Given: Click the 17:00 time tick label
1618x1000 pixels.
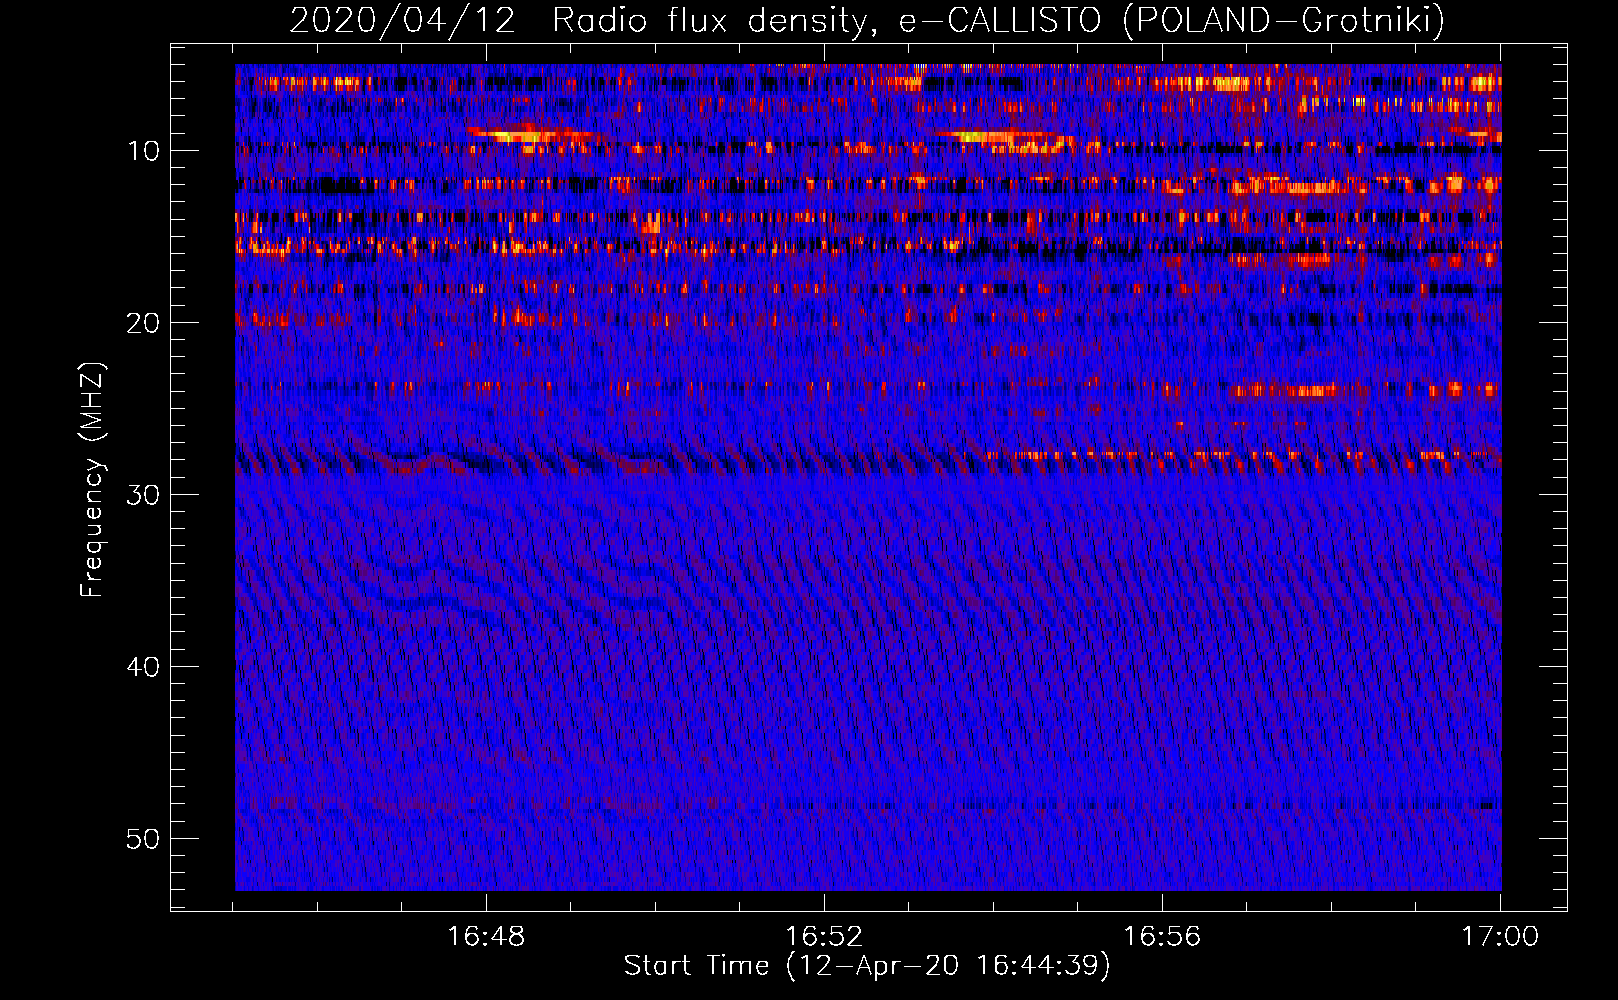Looking at the screenshot, I should (x=1500, y=937).
